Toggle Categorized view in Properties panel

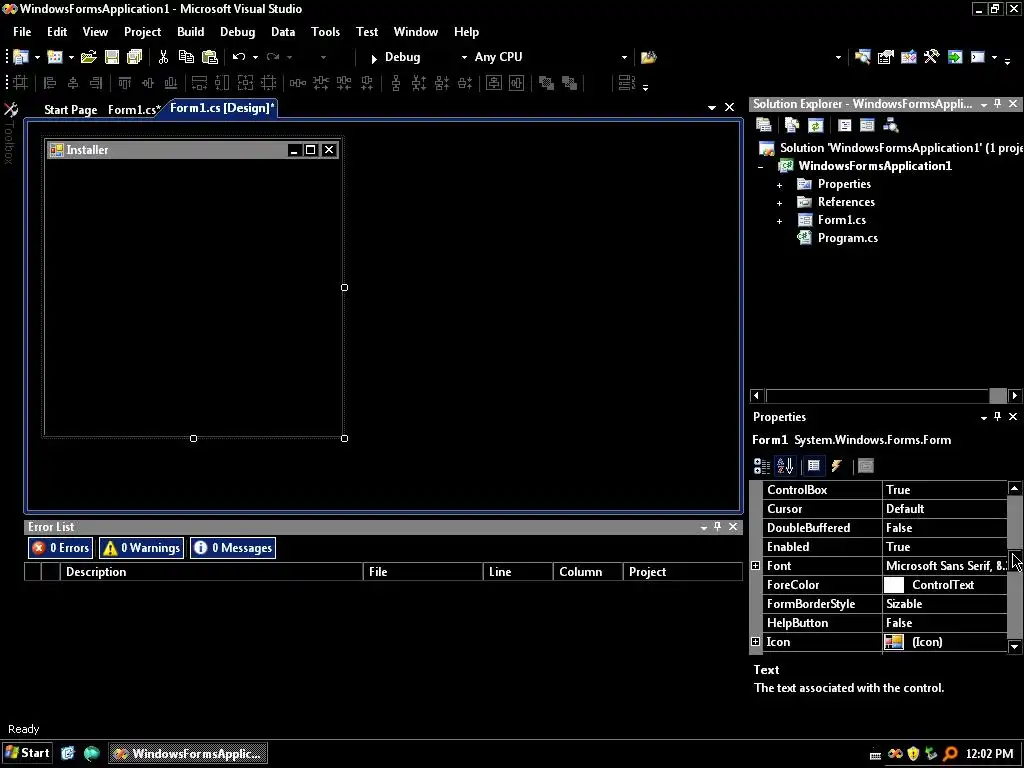tap(761, 466)
